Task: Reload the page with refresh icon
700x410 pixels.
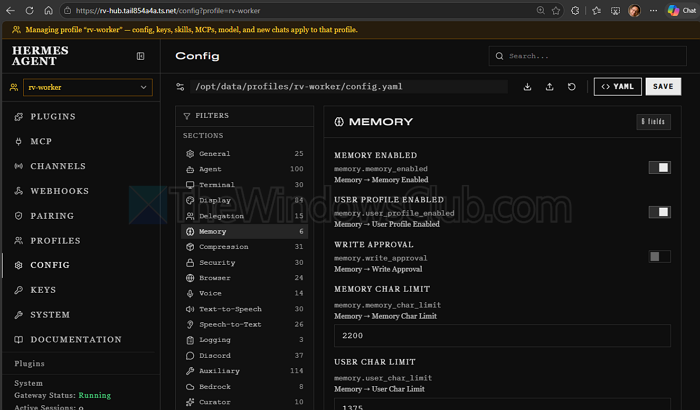Action: (x=29, y=10)
